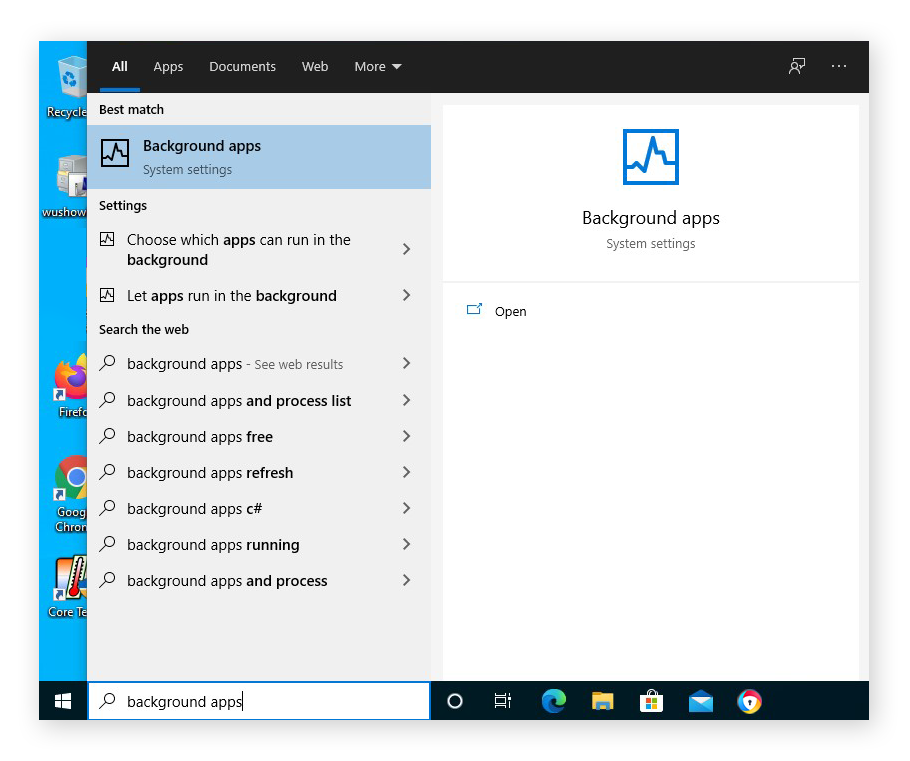
Task: Click the search box containing 'background apps'
Action: [x=259, y=701]
